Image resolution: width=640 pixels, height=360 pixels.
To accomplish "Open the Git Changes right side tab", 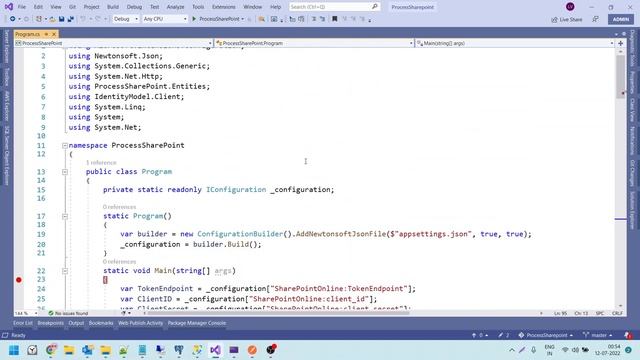I will pyautogui.click(x=632, y=173).
